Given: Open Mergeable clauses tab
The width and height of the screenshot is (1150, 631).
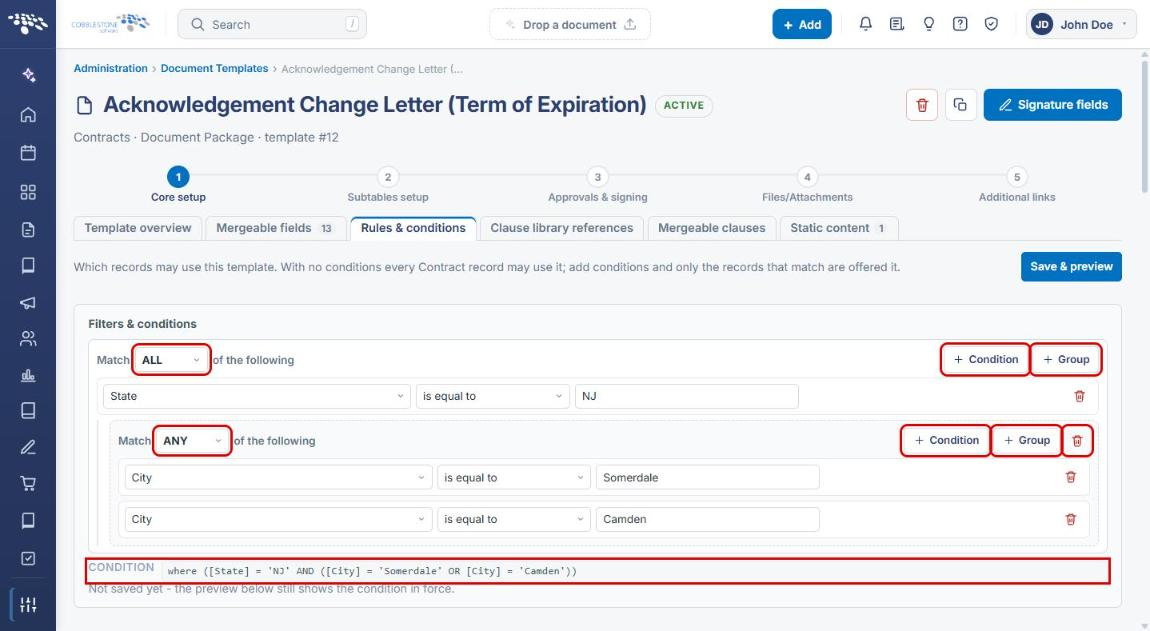Looking at the screenshot, I should tap(711, 228).
